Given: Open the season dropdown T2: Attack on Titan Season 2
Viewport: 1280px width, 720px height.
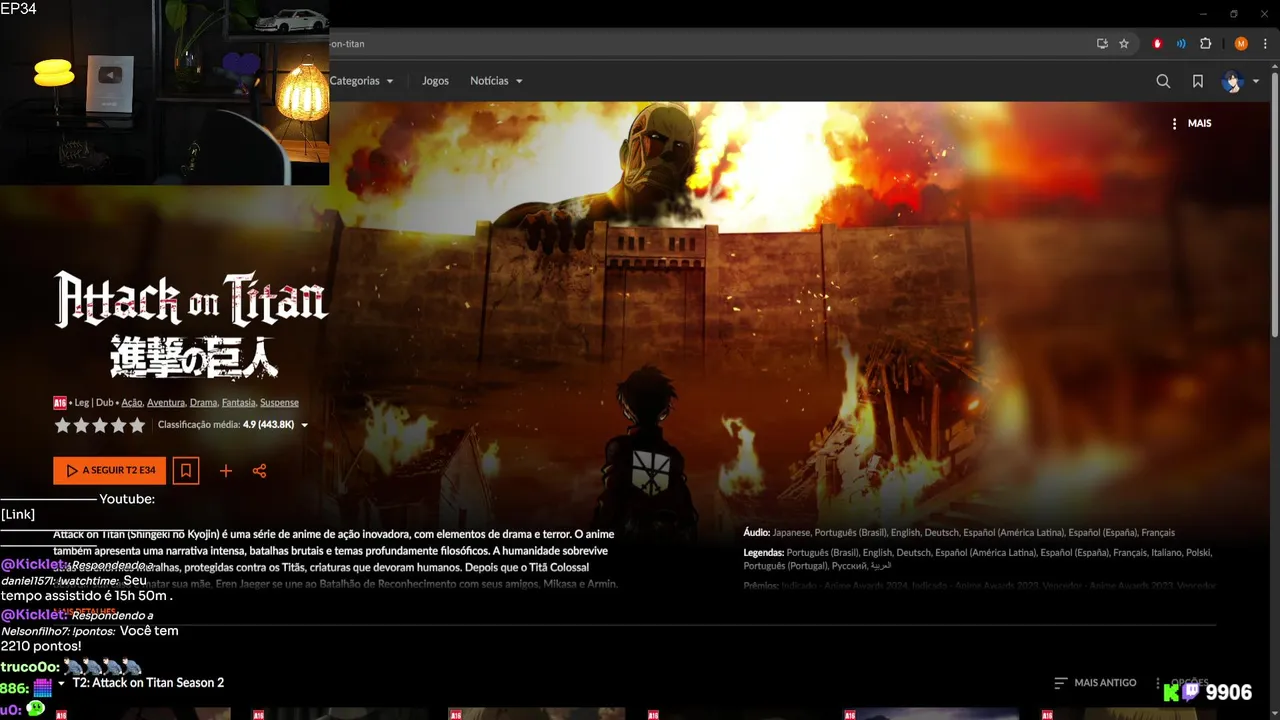Looking at the screenshot, I should [140, 683].
